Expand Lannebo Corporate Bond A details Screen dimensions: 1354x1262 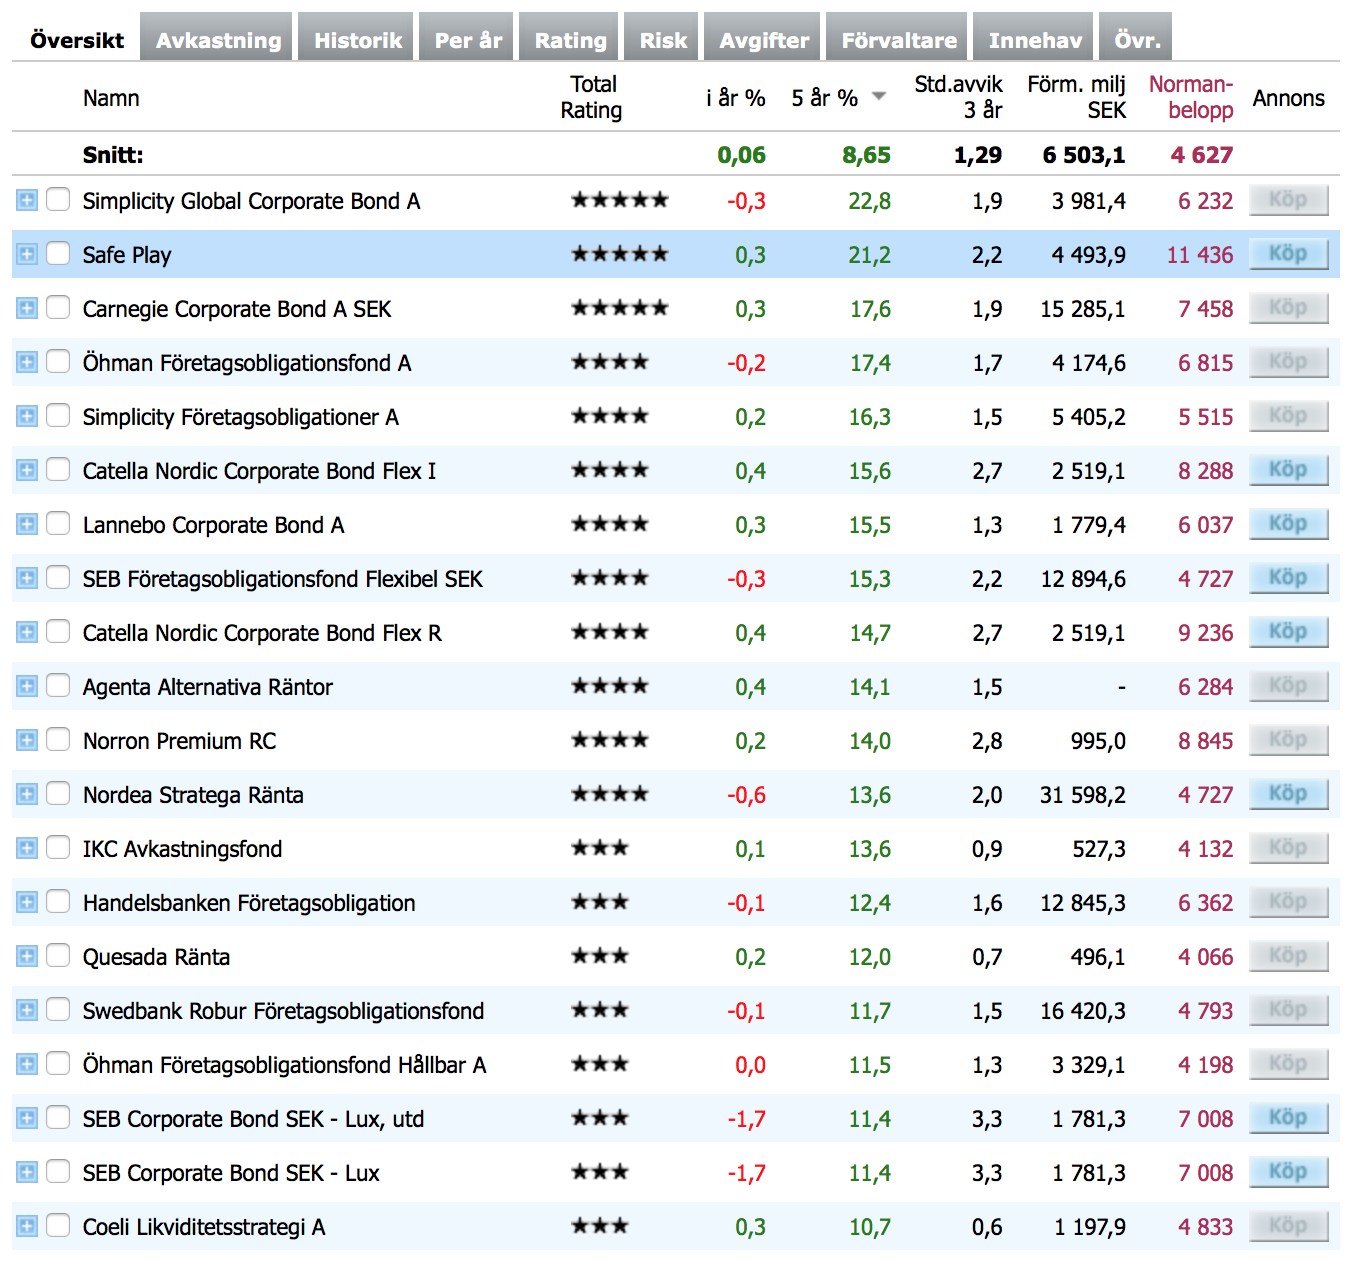(x=27, y=524)
